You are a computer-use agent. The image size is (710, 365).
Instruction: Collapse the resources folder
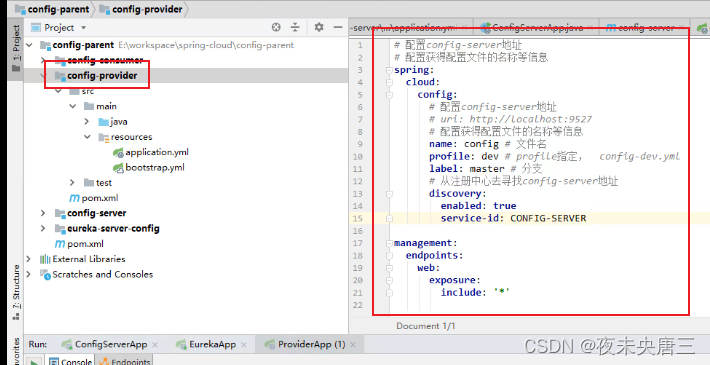87,137
